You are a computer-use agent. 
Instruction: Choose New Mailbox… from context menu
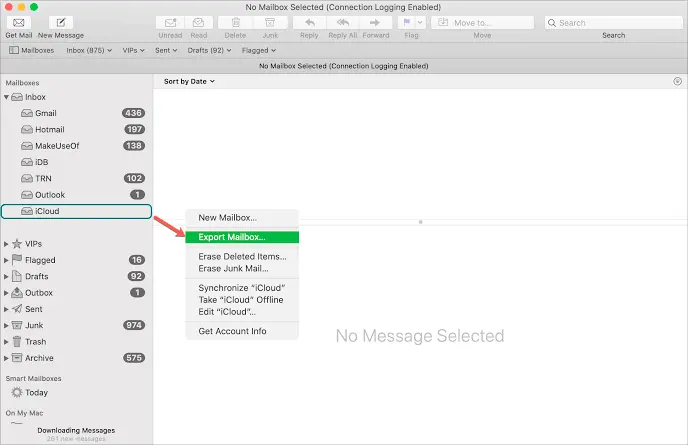(x=242, y=218)
